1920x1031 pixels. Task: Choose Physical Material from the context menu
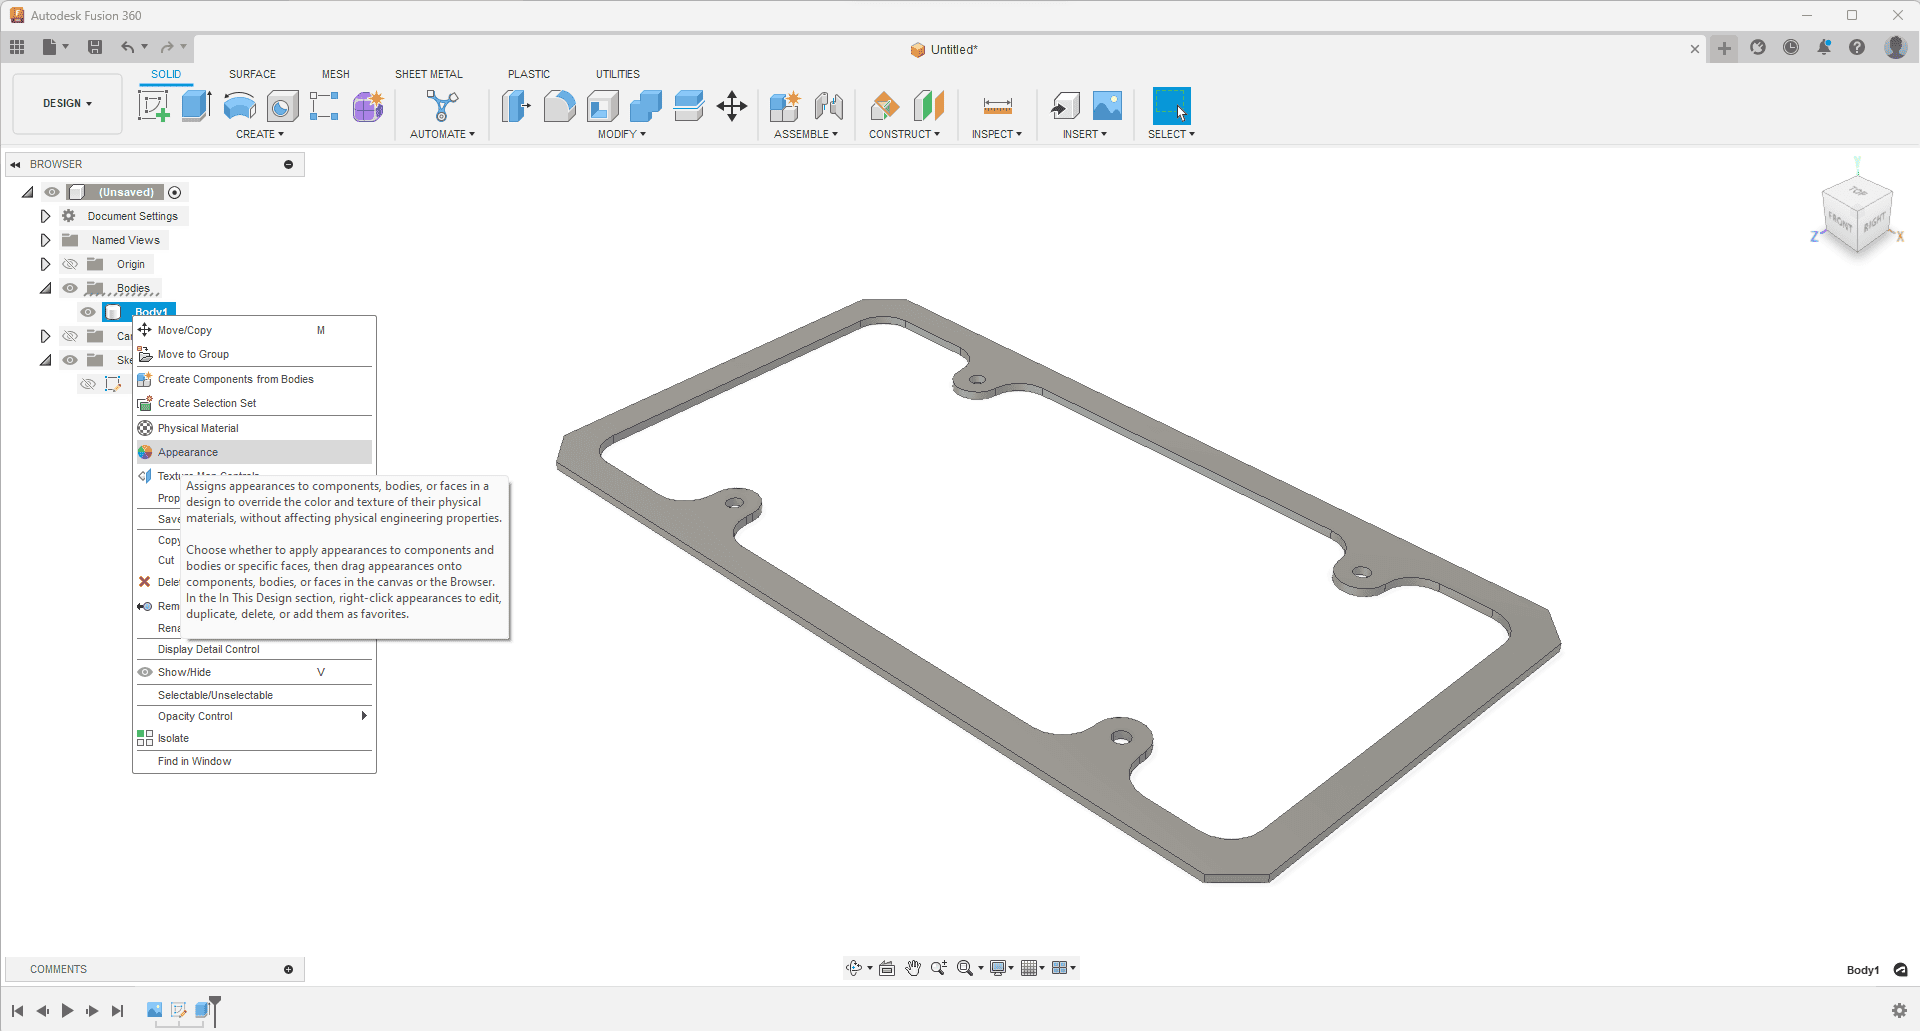pyautogui.click(x=254, y=428)
